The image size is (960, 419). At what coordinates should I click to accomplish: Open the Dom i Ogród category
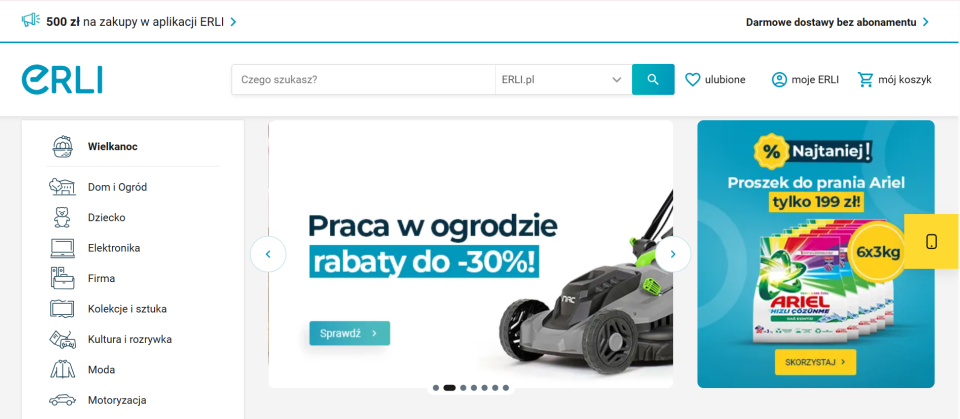pyautogui.click(x=118, y=187)
